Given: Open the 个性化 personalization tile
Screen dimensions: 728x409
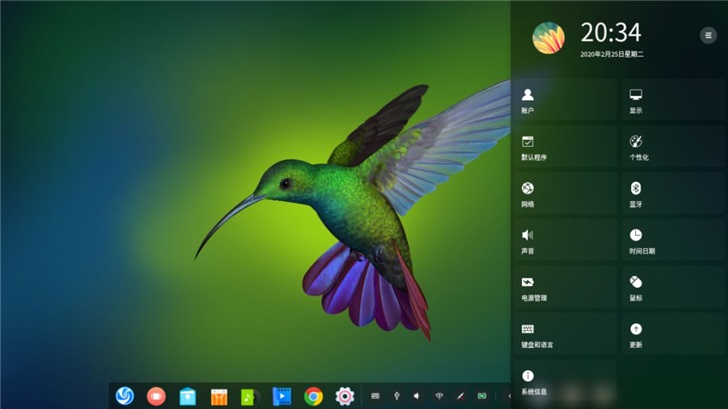Looking at the screenshot, I should 673,147.
